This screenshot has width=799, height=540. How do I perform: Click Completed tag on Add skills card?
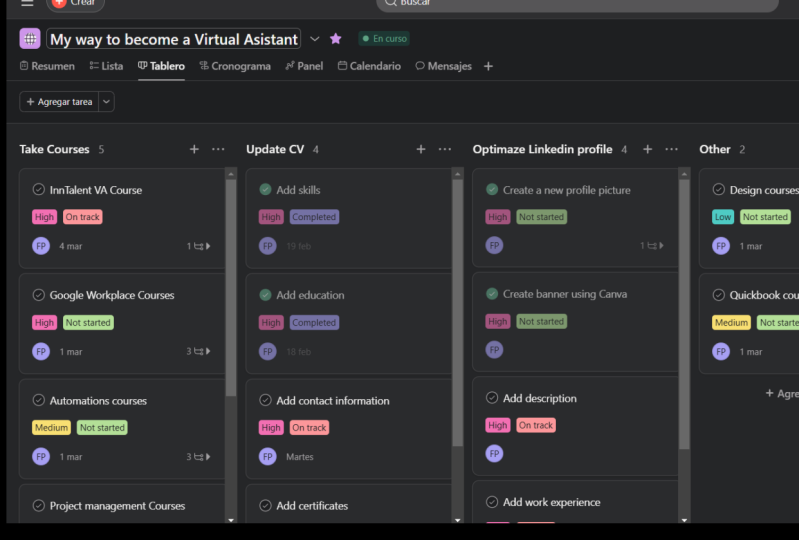(x=314, y=217)
